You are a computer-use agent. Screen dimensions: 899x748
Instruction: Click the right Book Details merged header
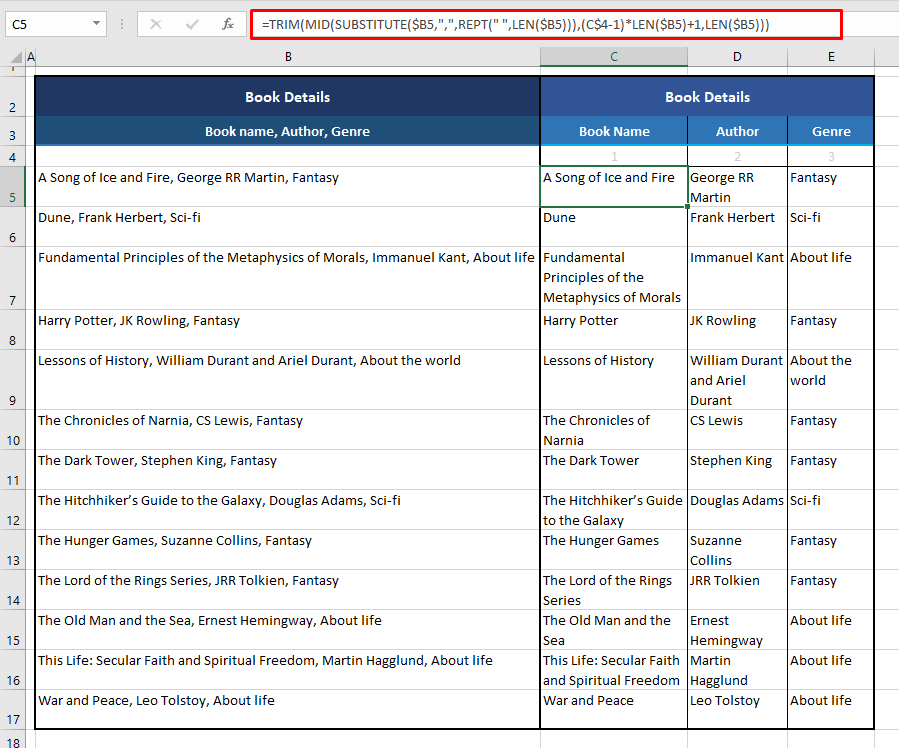706,96
